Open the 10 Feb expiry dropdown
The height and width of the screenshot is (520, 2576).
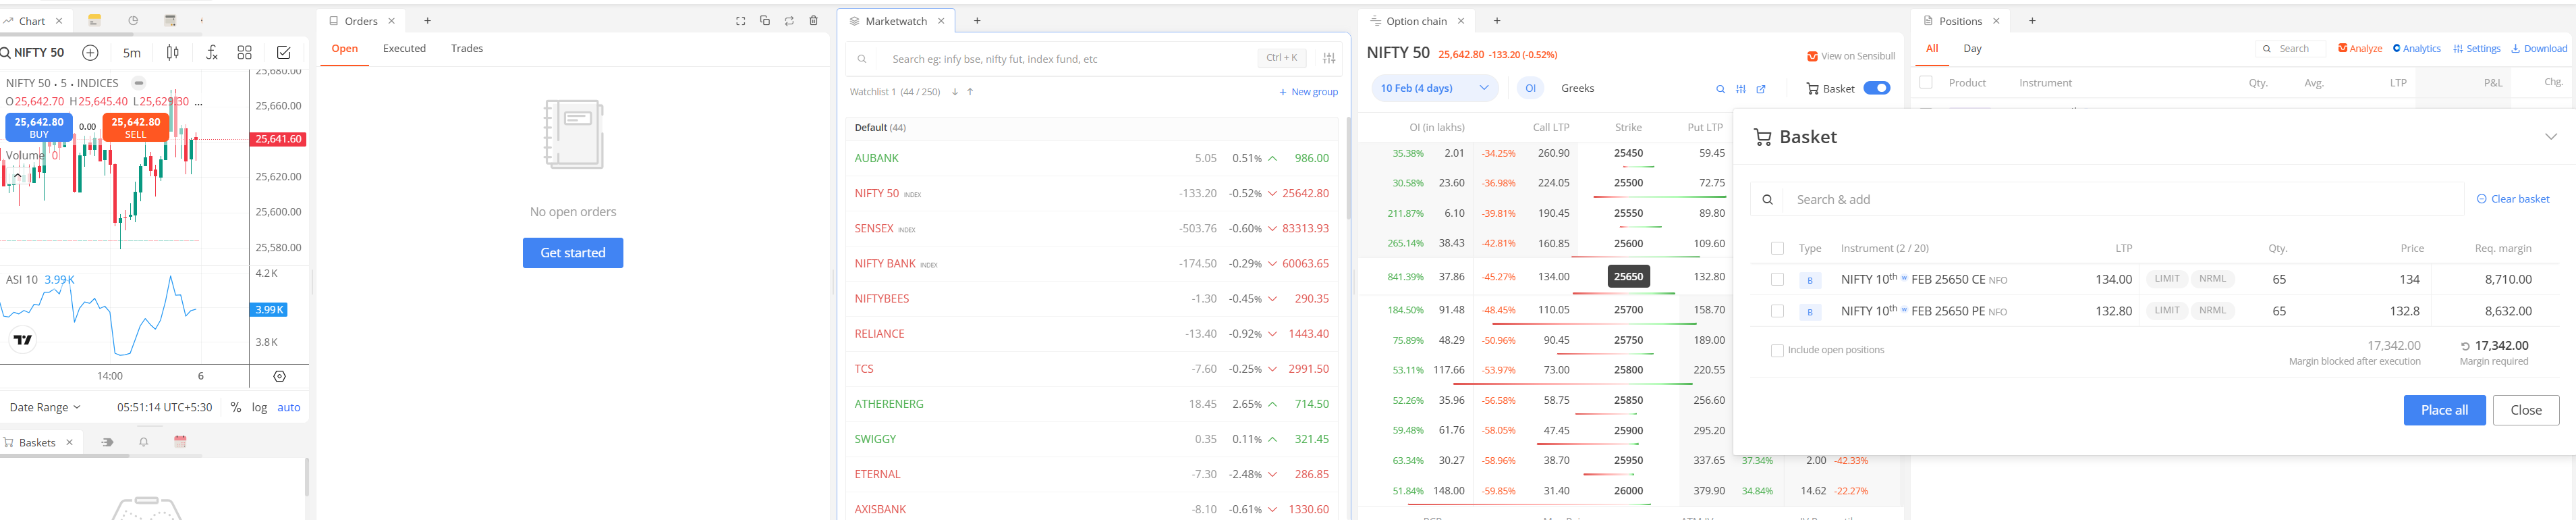click(1434, 88)
